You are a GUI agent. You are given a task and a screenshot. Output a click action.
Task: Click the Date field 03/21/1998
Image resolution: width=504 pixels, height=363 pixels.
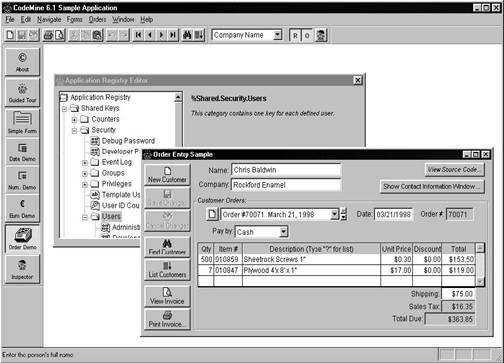click(393, 214)
